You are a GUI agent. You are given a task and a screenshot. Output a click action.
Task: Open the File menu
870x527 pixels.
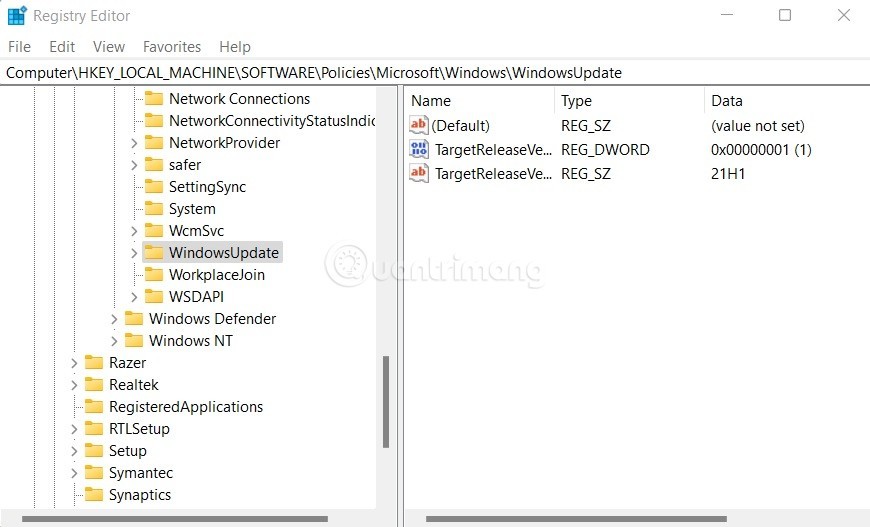tap(19, 47)
